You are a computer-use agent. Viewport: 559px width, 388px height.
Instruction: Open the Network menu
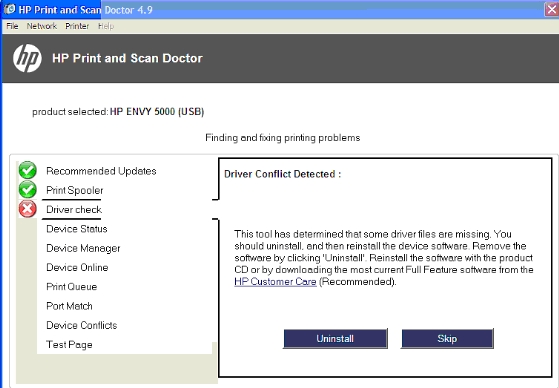(x=41, y=26)
